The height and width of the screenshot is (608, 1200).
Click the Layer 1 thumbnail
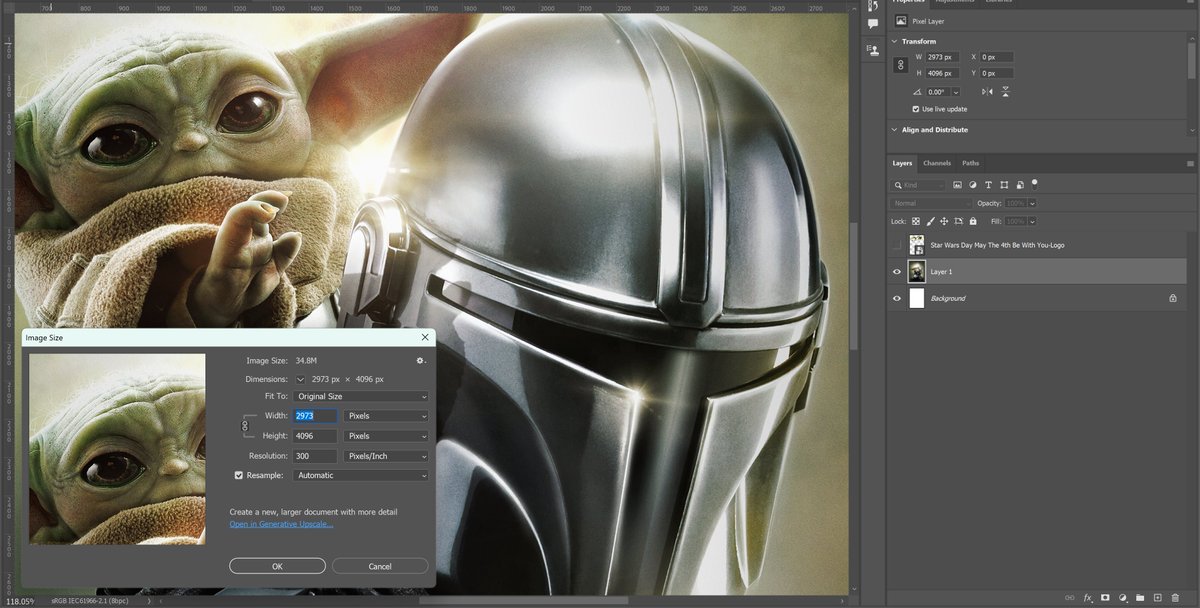(x=917, y=271)
